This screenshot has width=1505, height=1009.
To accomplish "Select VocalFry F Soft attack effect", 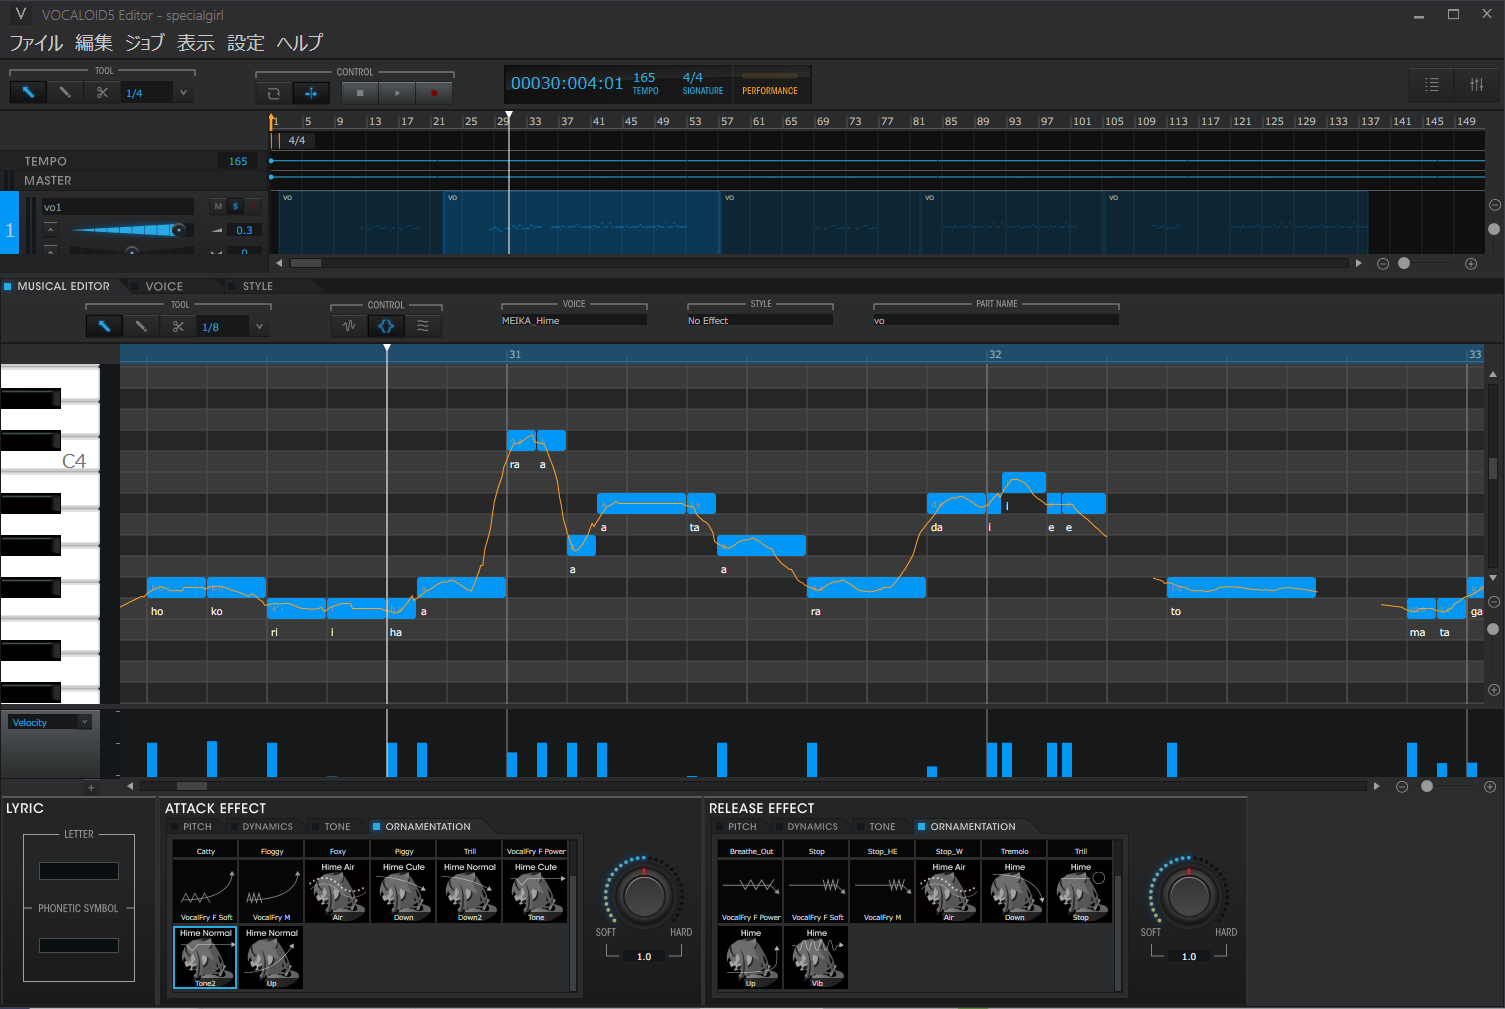I will point(206,891).
